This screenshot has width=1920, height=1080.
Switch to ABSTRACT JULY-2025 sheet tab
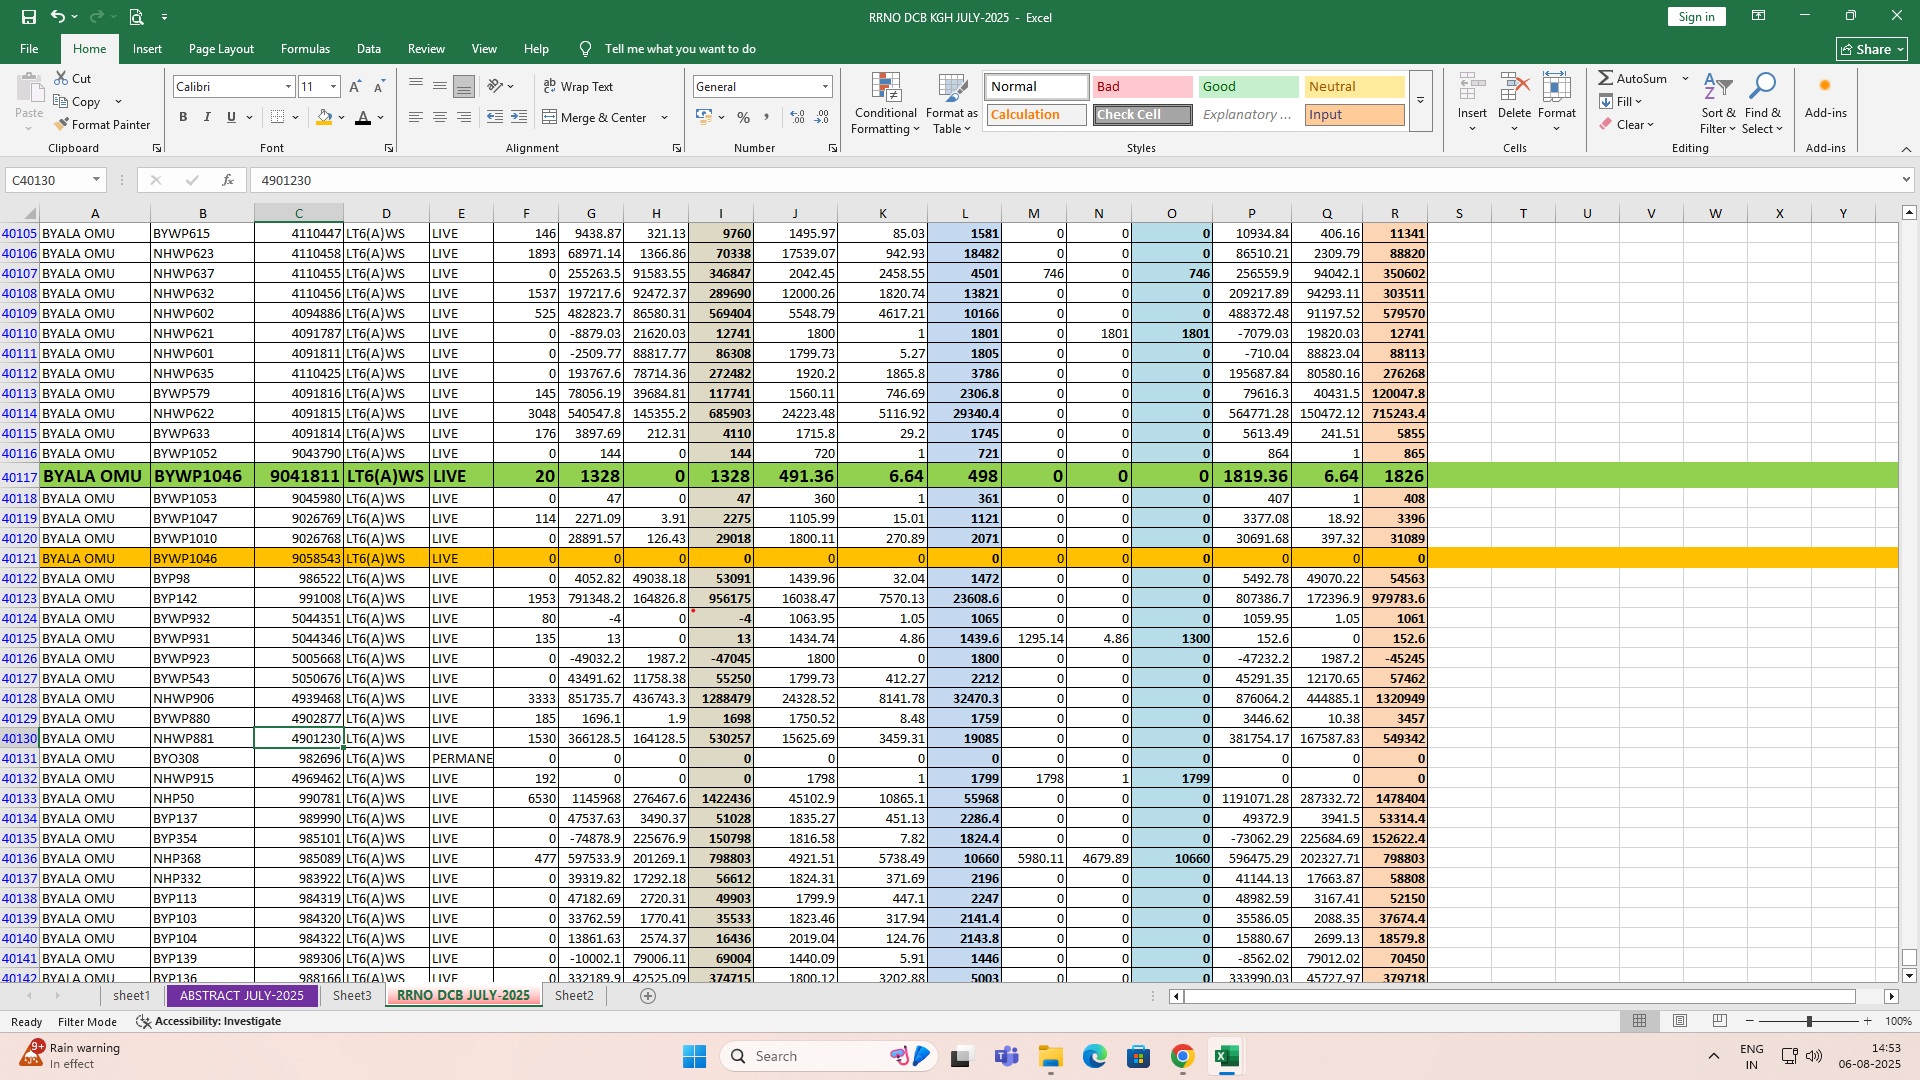click(241, 996)
